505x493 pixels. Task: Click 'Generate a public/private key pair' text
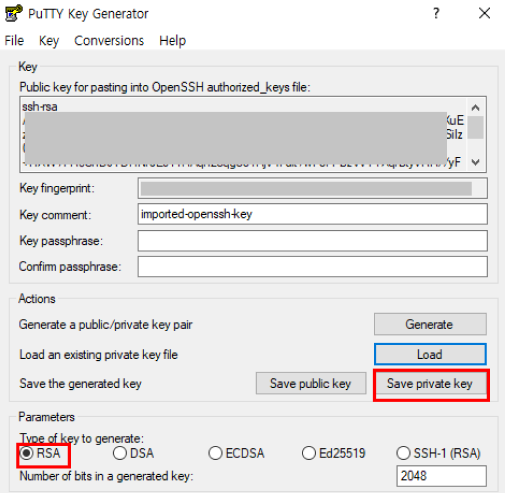click(x=105, y=324)
